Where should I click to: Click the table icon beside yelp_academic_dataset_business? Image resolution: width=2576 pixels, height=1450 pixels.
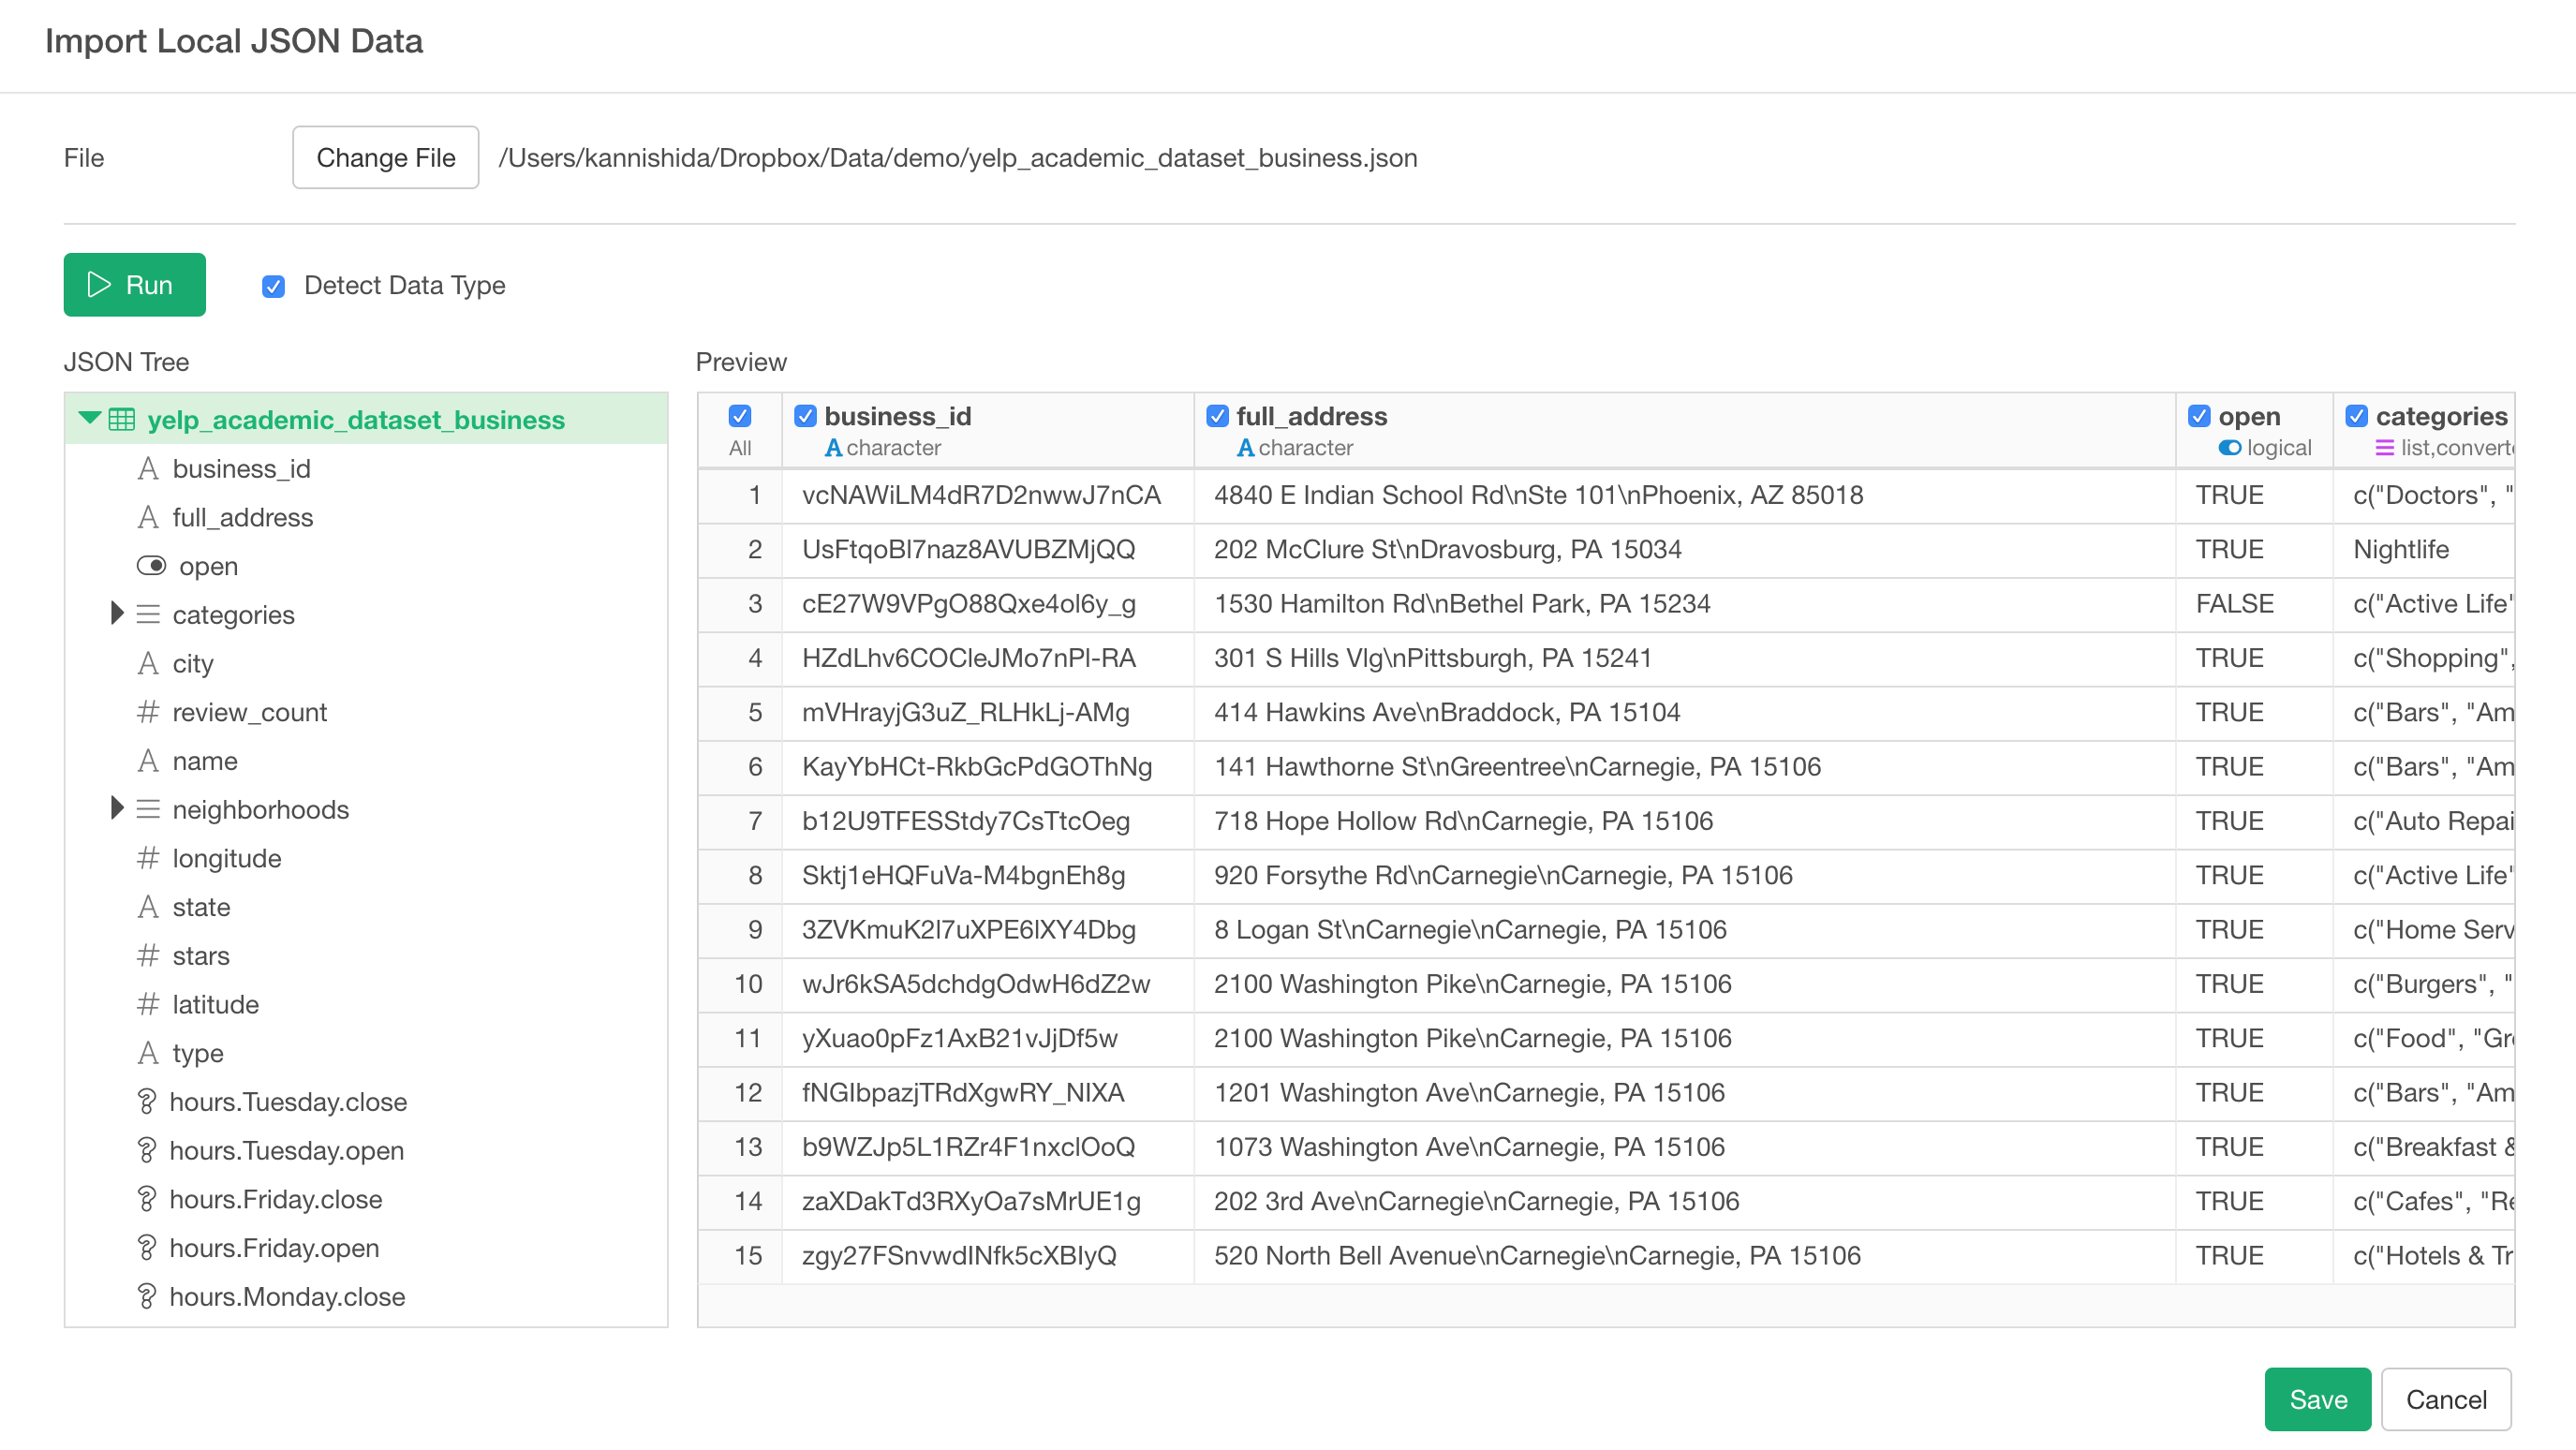point(122,419)
